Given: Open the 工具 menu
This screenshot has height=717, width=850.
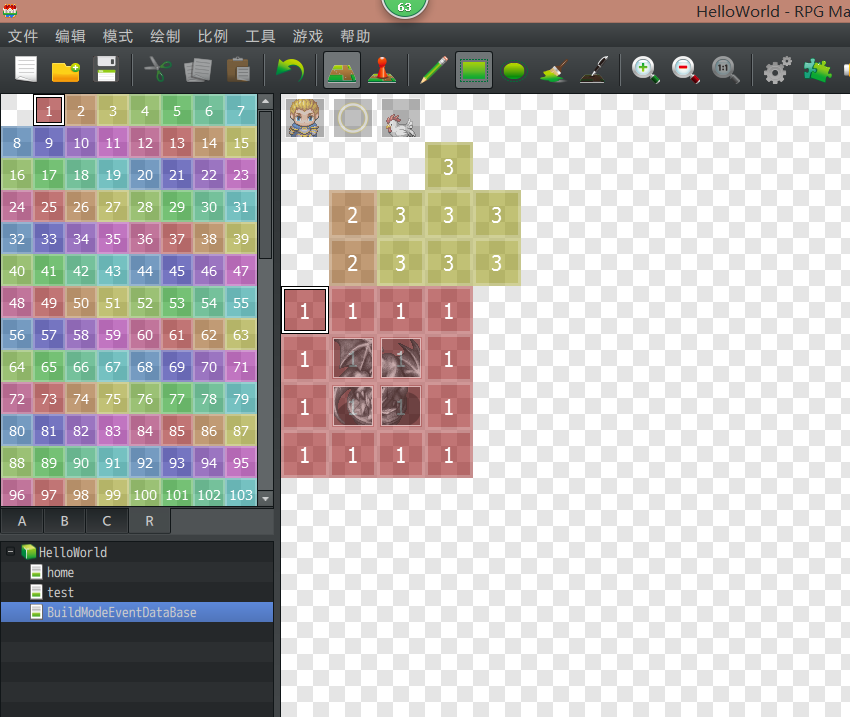Looking at the screenshot, I should click(x=260, y=36).
